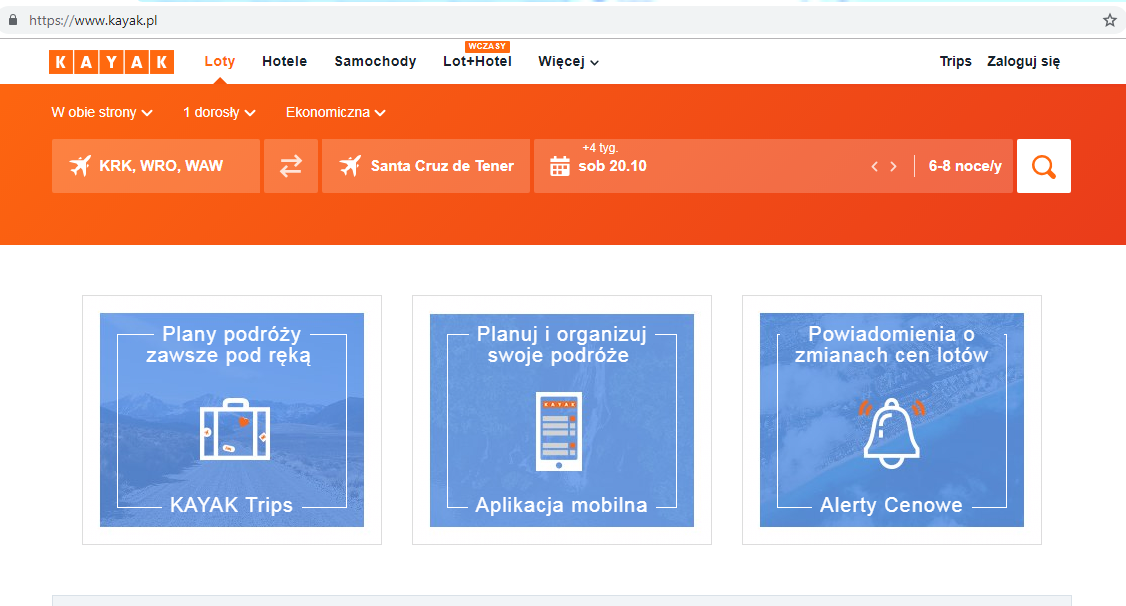Open the Trips link

(x=955, y=61)
